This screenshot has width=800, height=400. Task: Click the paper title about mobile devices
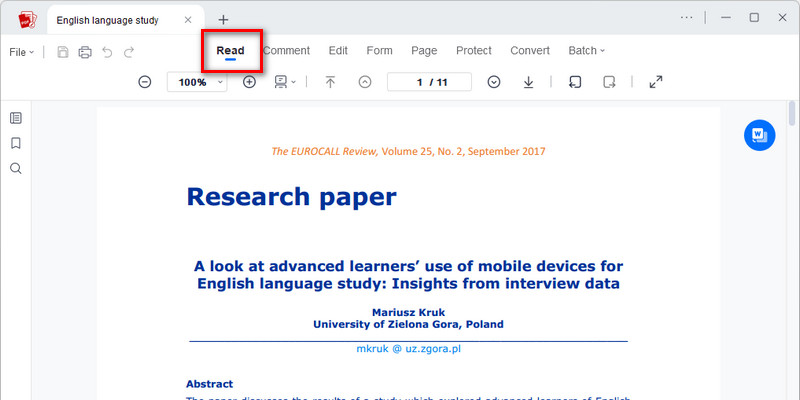[x=408, y=274]
